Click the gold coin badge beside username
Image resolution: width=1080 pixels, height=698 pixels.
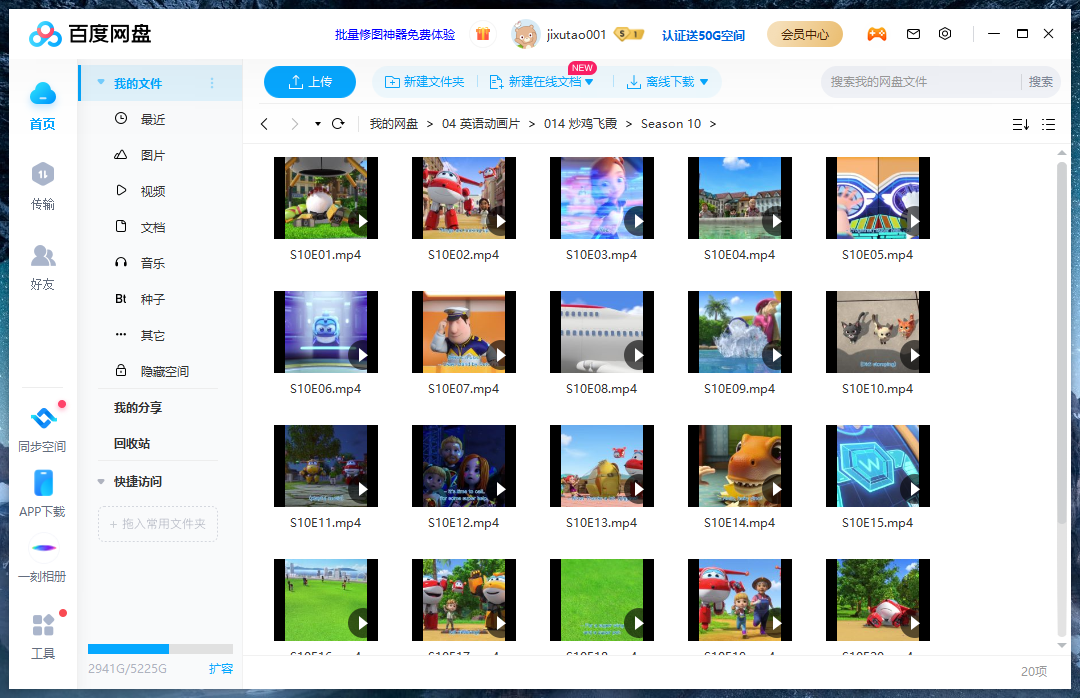point(628,34)
